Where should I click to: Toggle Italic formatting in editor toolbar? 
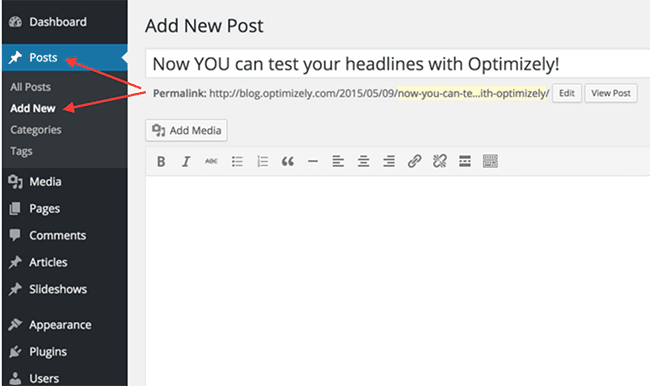pyautogui.click(x=186, y=161)
